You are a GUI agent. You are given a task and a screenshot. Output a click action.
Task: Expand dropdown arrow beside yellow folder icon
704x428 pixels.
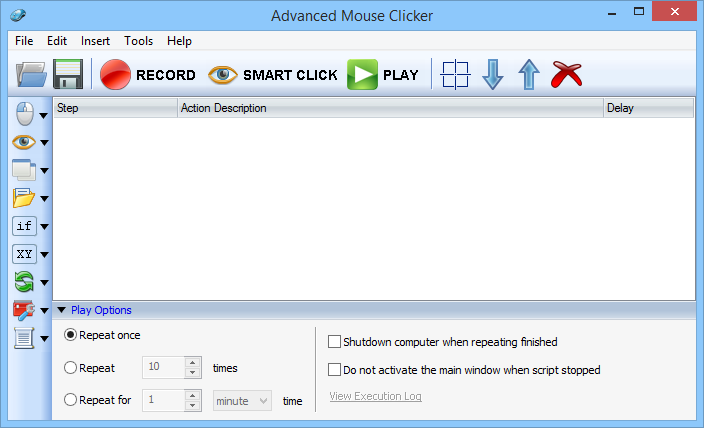(44, 199)
